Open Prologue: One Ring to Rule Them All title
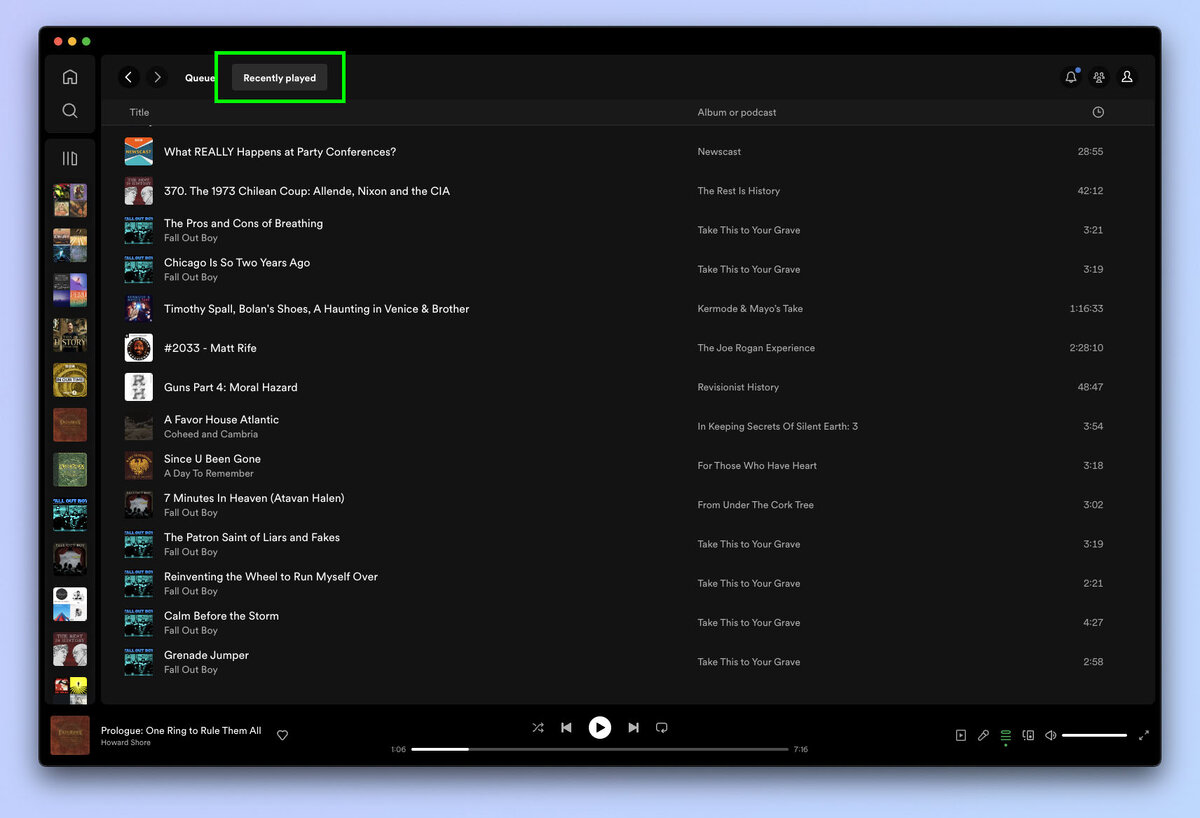 [181, 730]
